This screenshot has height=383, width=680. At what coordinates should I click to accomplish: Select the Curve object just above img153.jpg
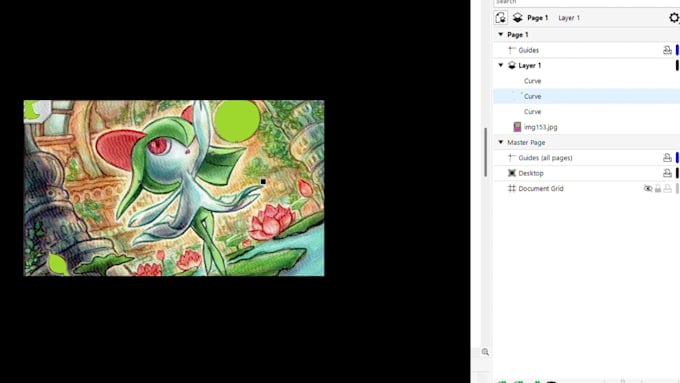coord(586,111)
